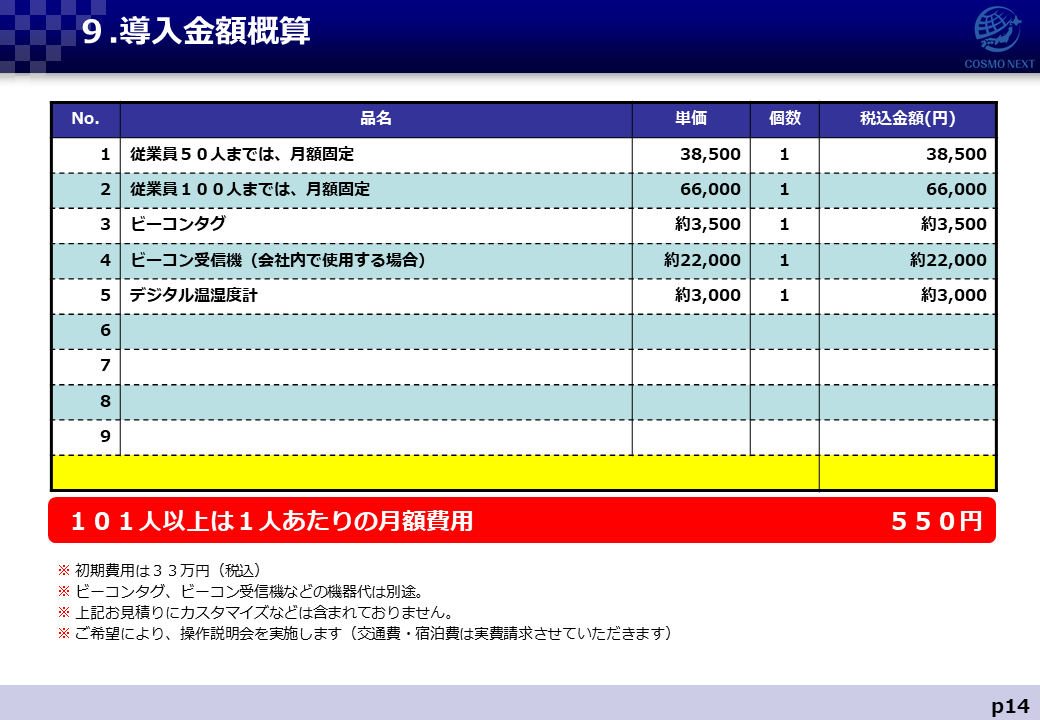Select the item name 従業員50人までは、月額固定

click(242, 154)
